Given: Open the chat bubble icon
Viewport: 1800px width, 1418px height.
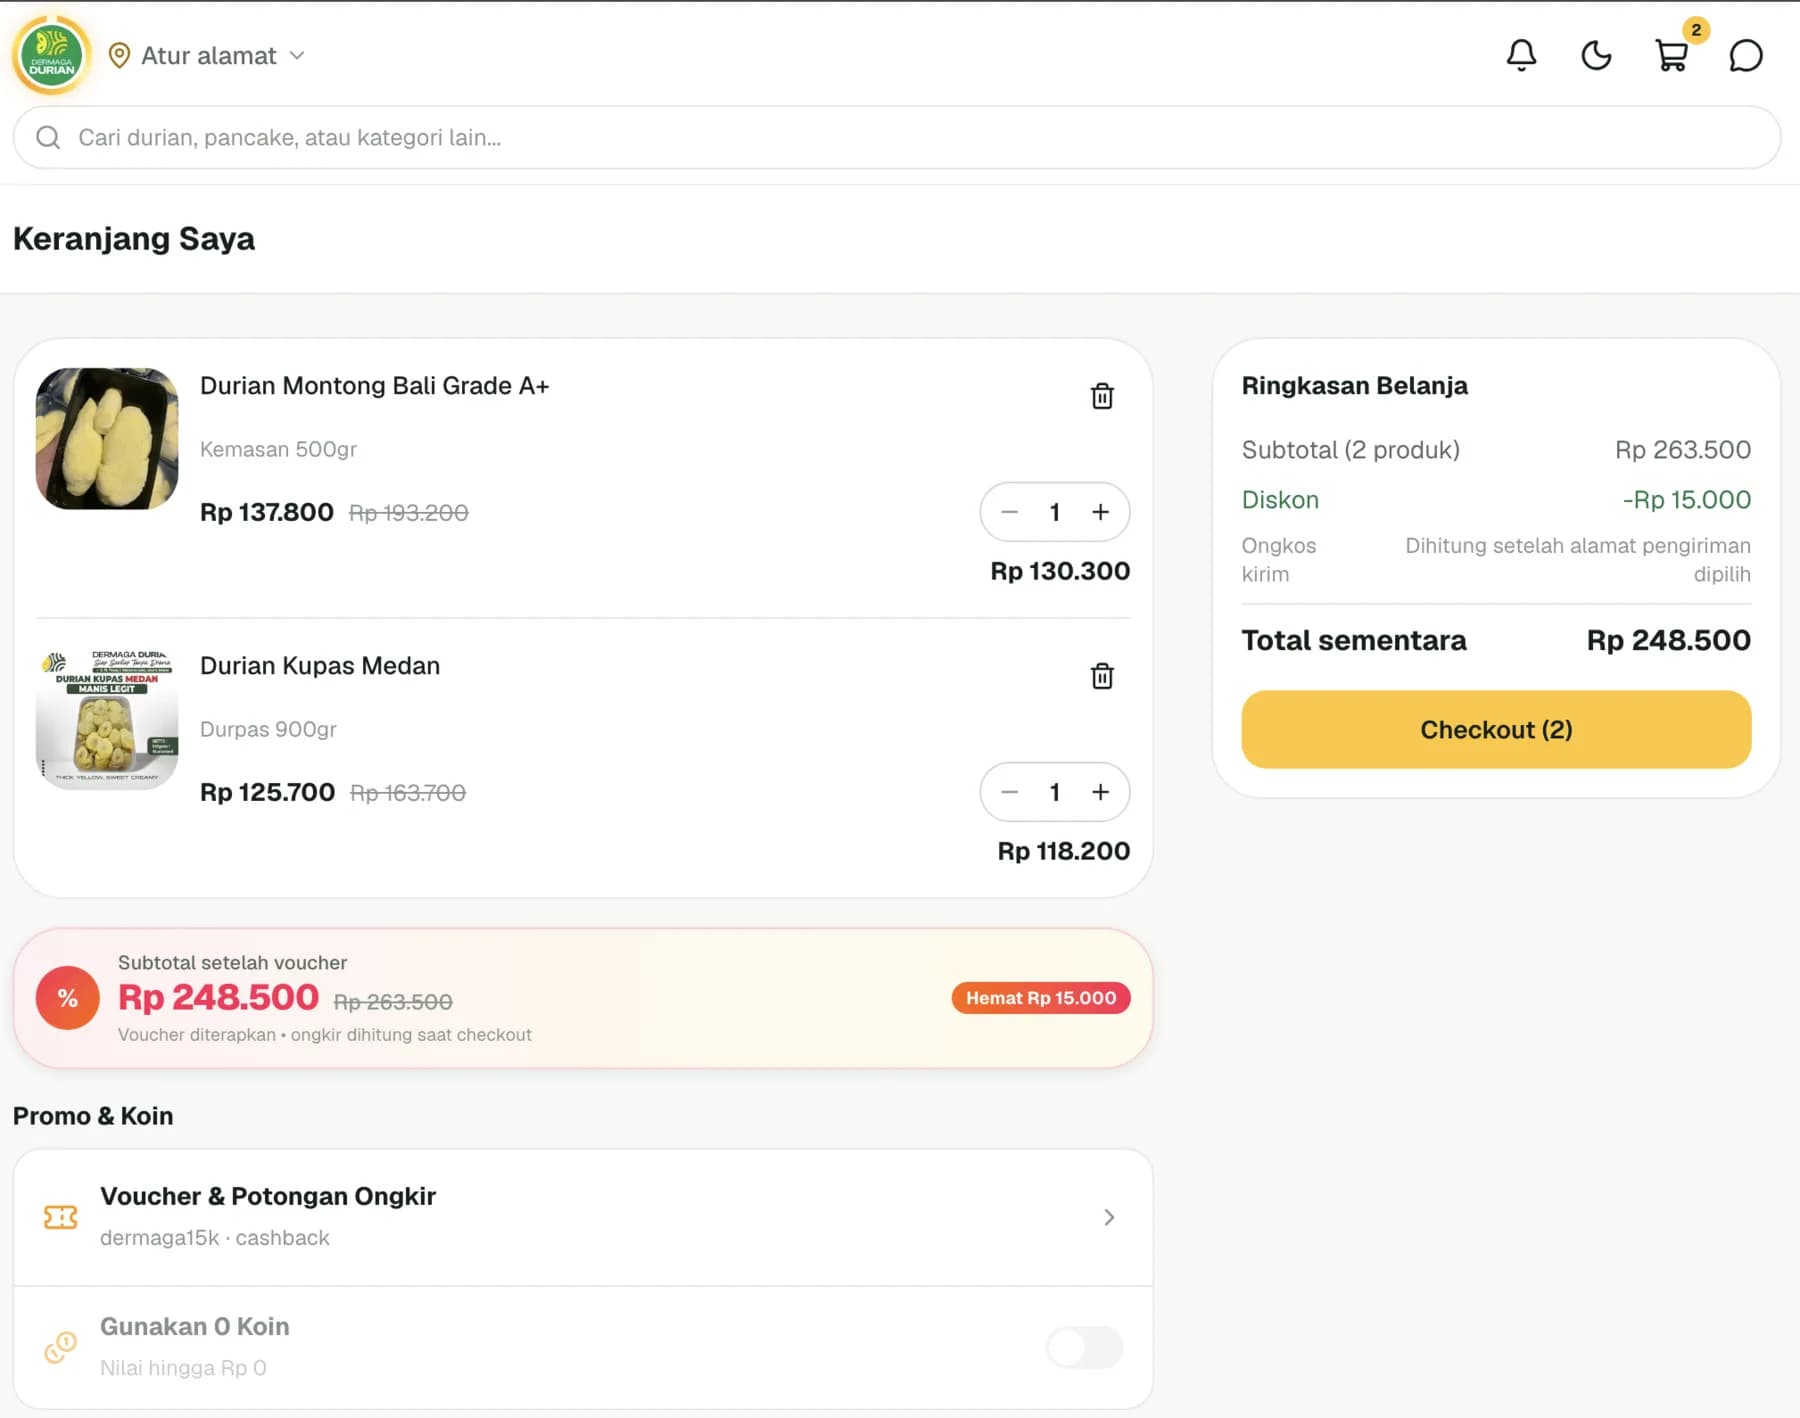Looking at the screenshot, I should pyautogui.click(x=1746, y=55).
